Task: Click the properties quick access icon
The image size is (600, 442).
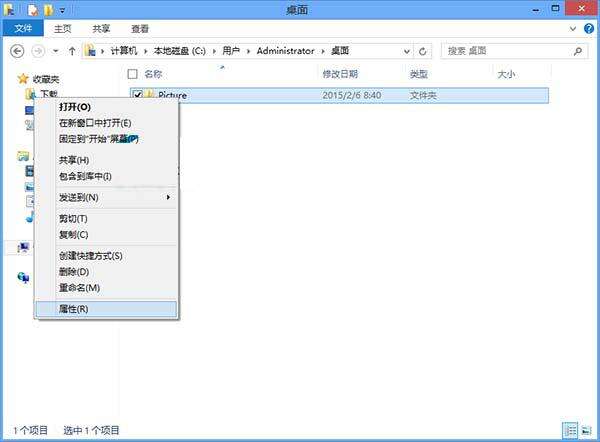Action: [33, 10]
